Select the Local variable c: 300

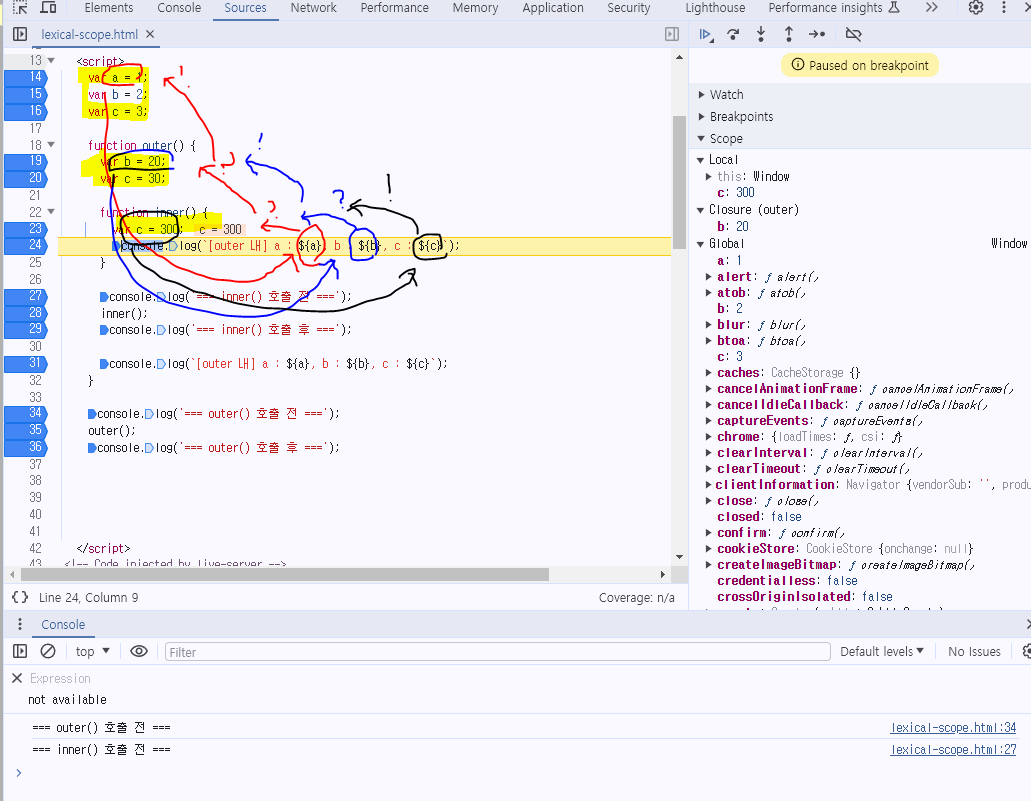point(736,193)
